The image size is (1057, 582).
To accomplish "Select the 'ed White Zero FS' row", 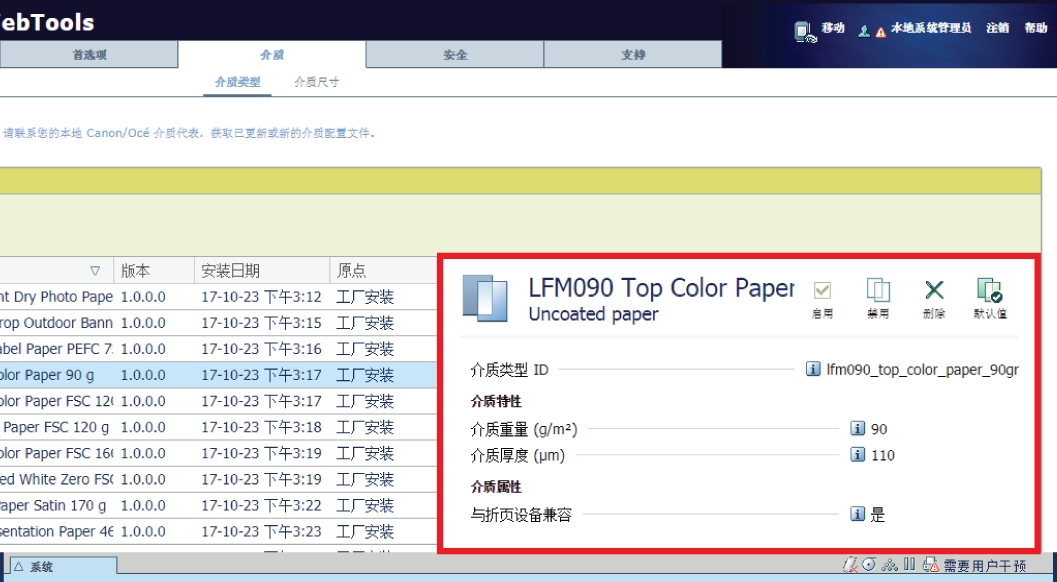I will [218, 479].
